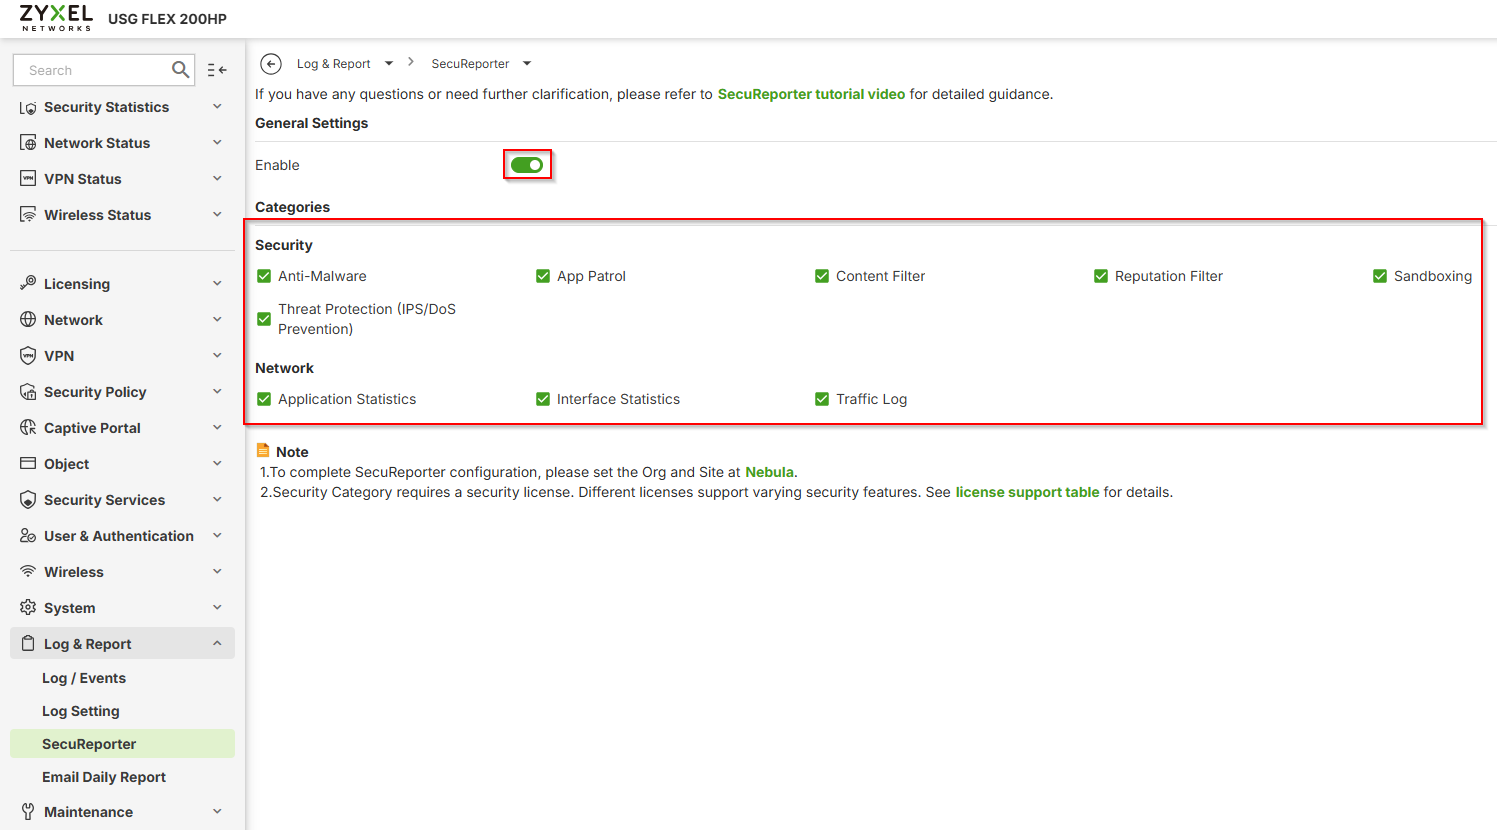Viewport: 1497px width, 830px height.
Task: Expand the System chevron
Action: pos(217,608)
